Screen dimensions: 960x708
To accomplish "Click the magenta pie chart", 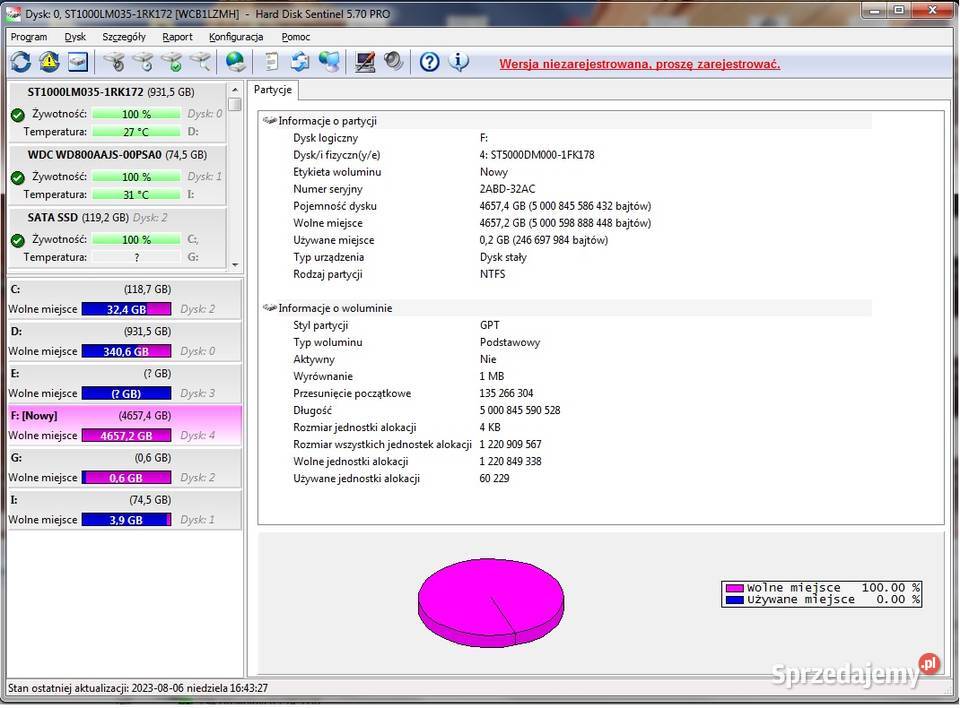I will (x=491, y=602).
